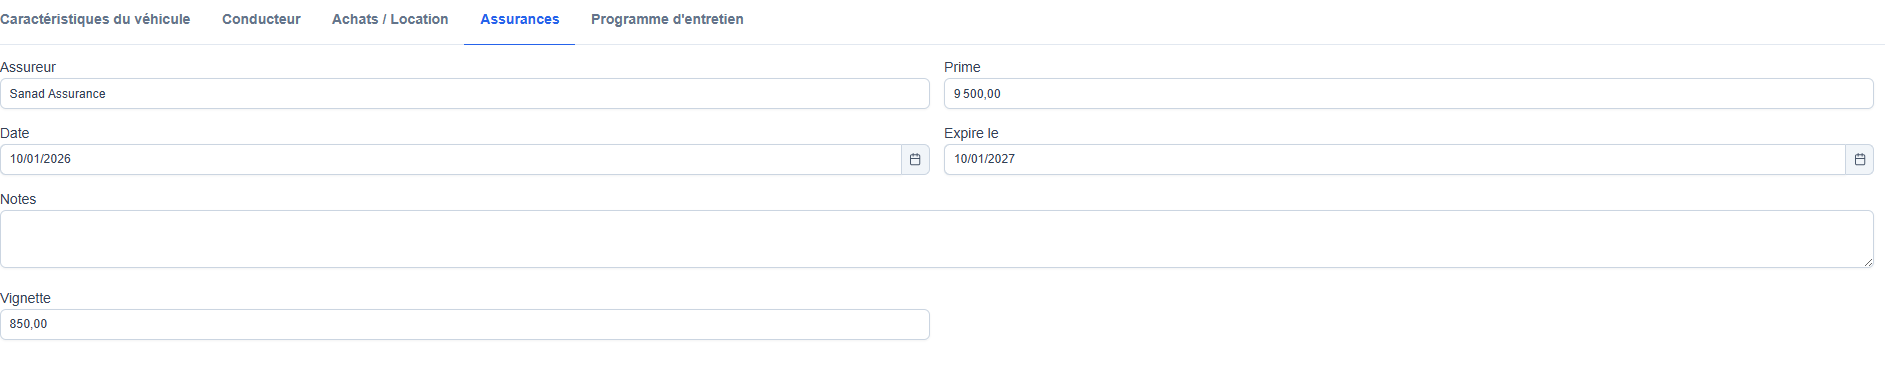Click the Date input showing 10/01/2026
1885x368 pixels.
451,159
